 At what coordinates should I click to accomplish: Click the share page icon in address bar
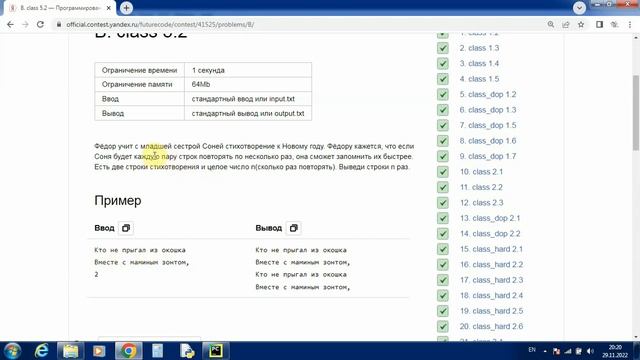pyautogui.click(x=566, y=24)
